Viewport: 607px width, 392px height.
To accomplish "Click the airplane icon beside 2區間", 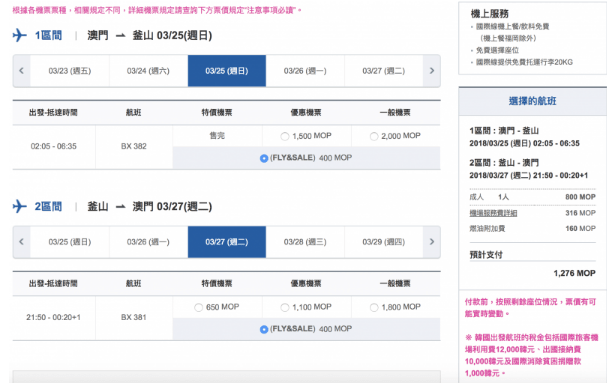I will pyautogui.click(x=20, y=206).
